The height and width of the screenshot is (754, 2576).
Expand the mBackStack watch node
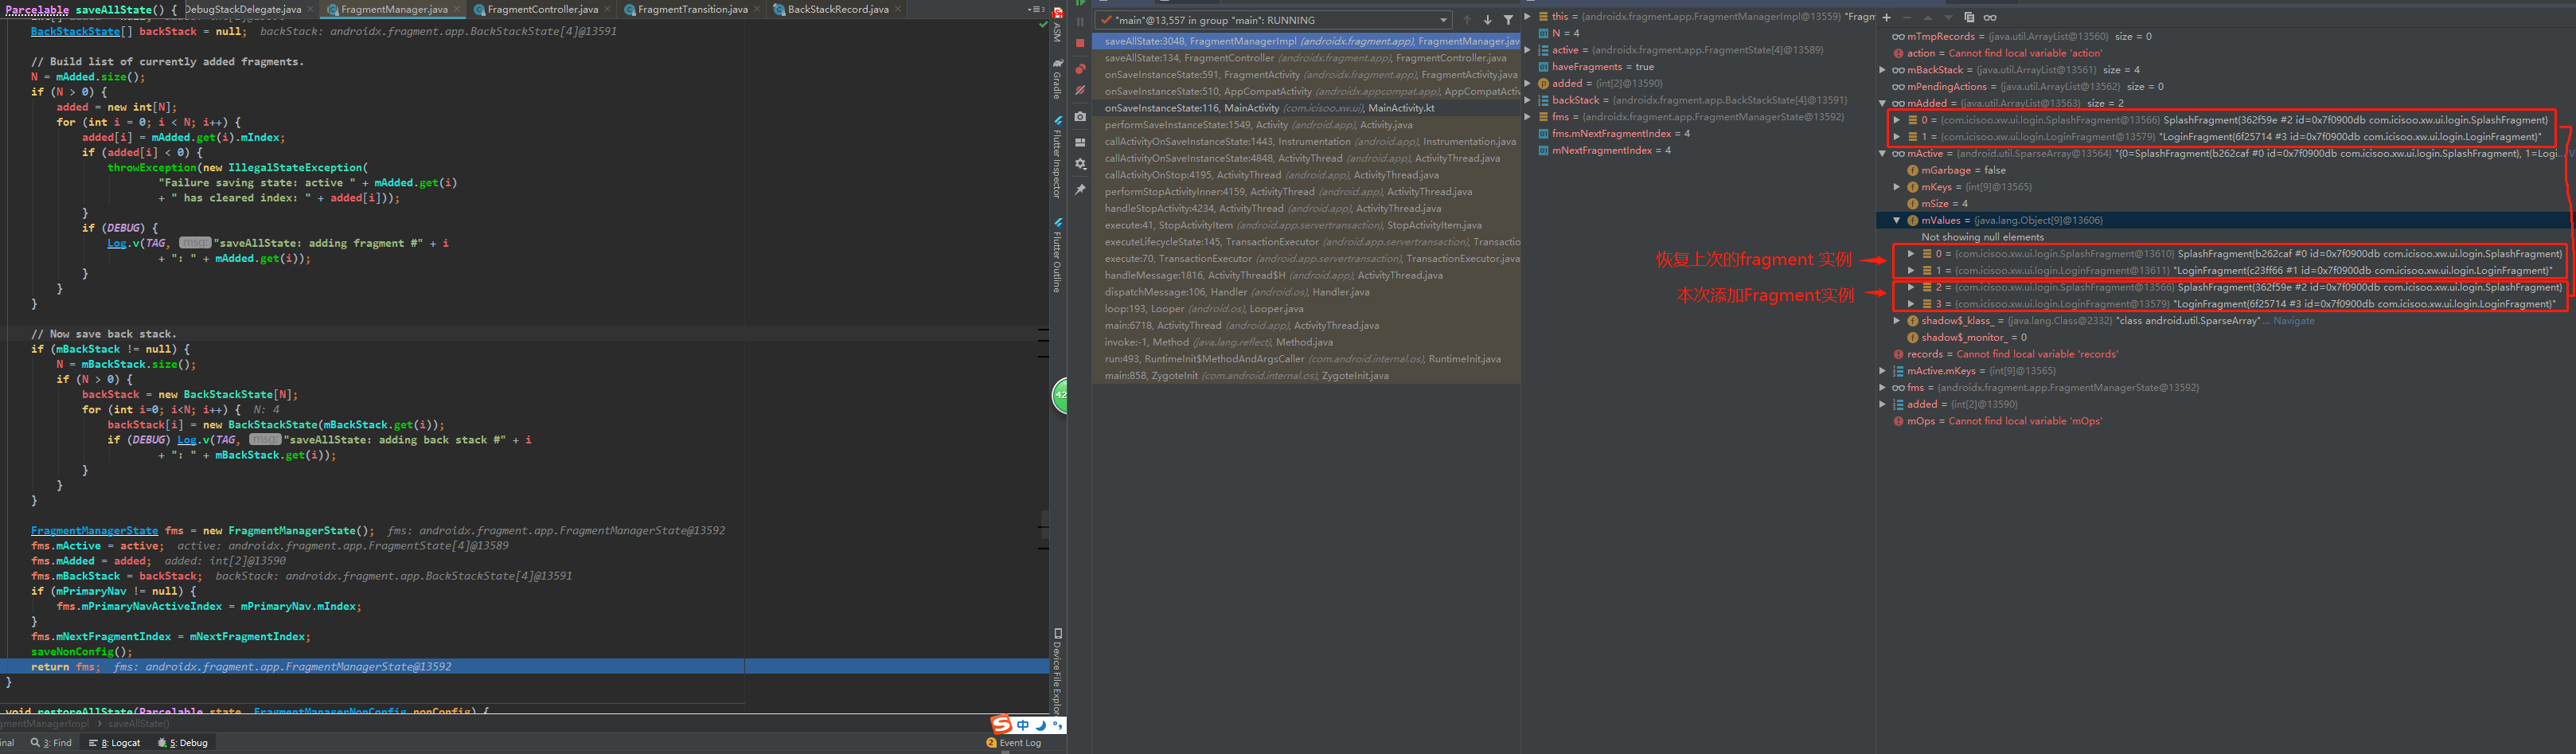pyautogui.click(x=1882, y=70)
